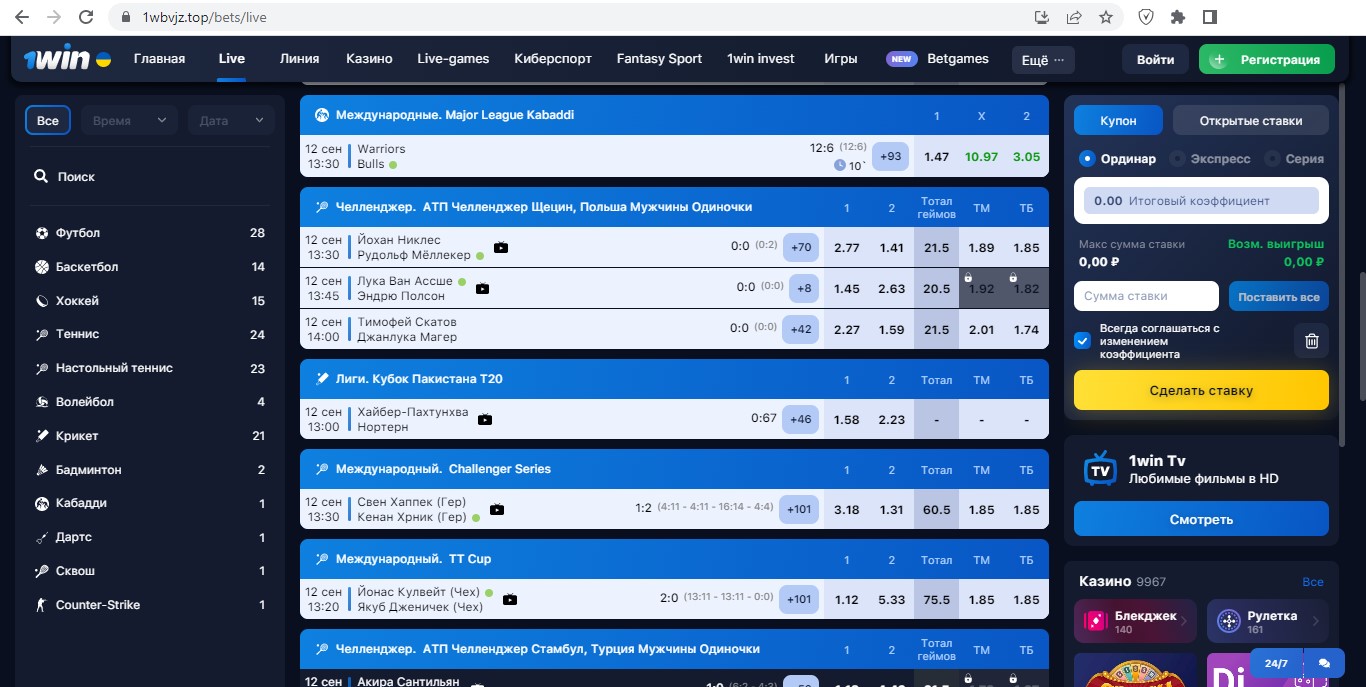Expand +93 markets for Warriors vs Bulls
The image size is (1366, 687).
(x=890, y=157)
